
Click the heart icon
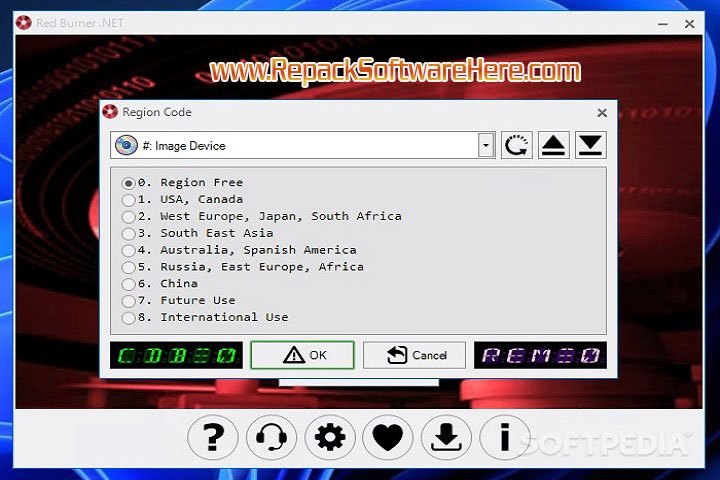pos(388,437)
